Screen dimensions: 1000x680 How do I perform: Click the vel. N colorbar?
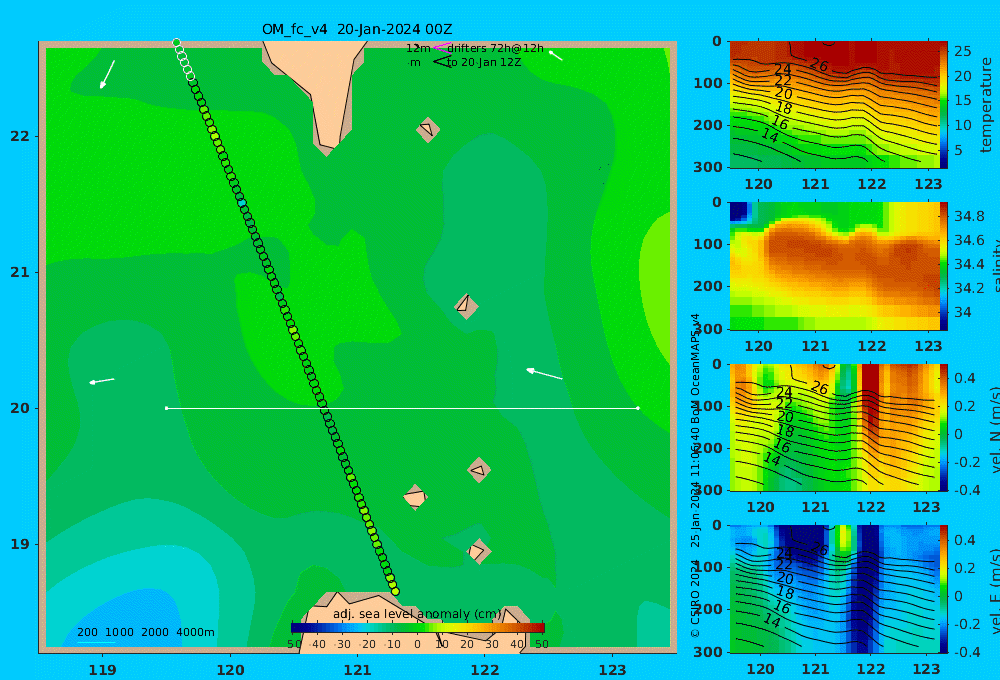coord(944,427)
